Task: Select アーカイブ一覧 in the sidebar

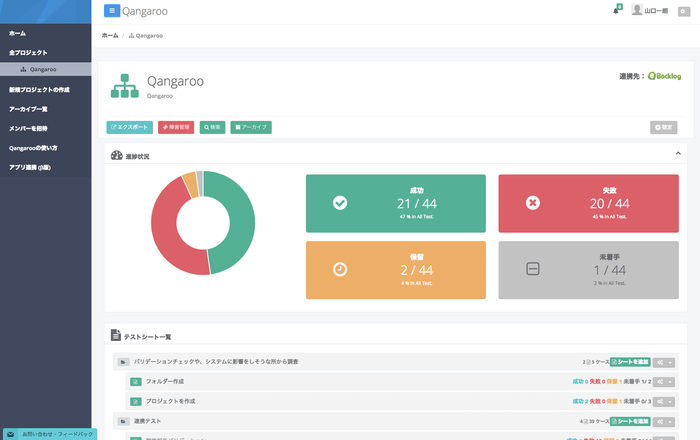Action: click(x=29, y=108)
